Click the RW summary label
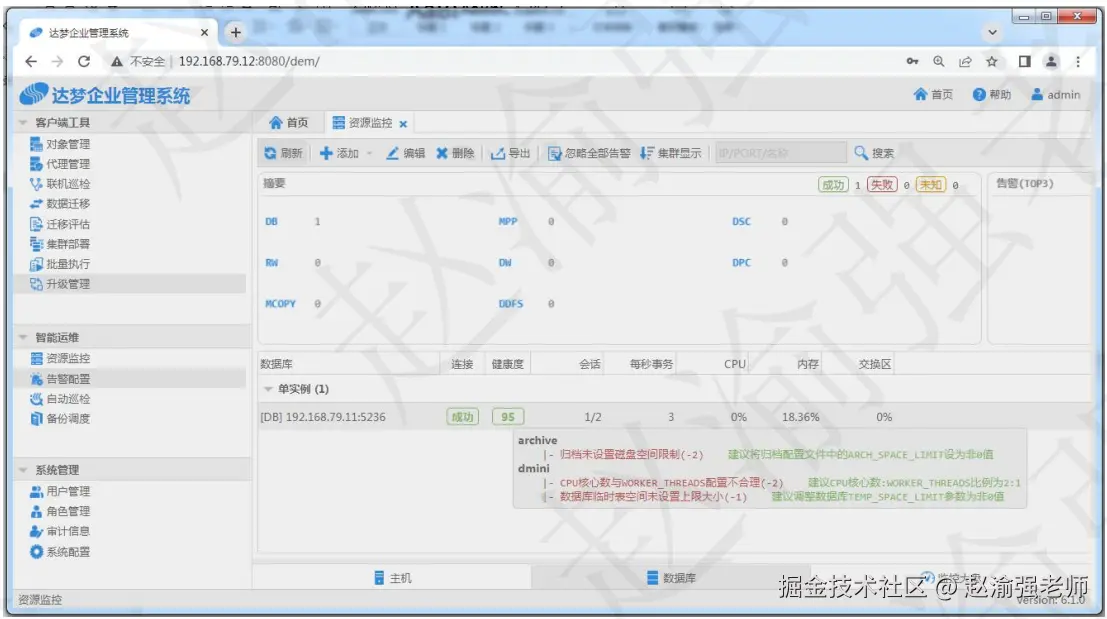Image resolution: width=1107 pixels, height=619 pixels. 272,263
